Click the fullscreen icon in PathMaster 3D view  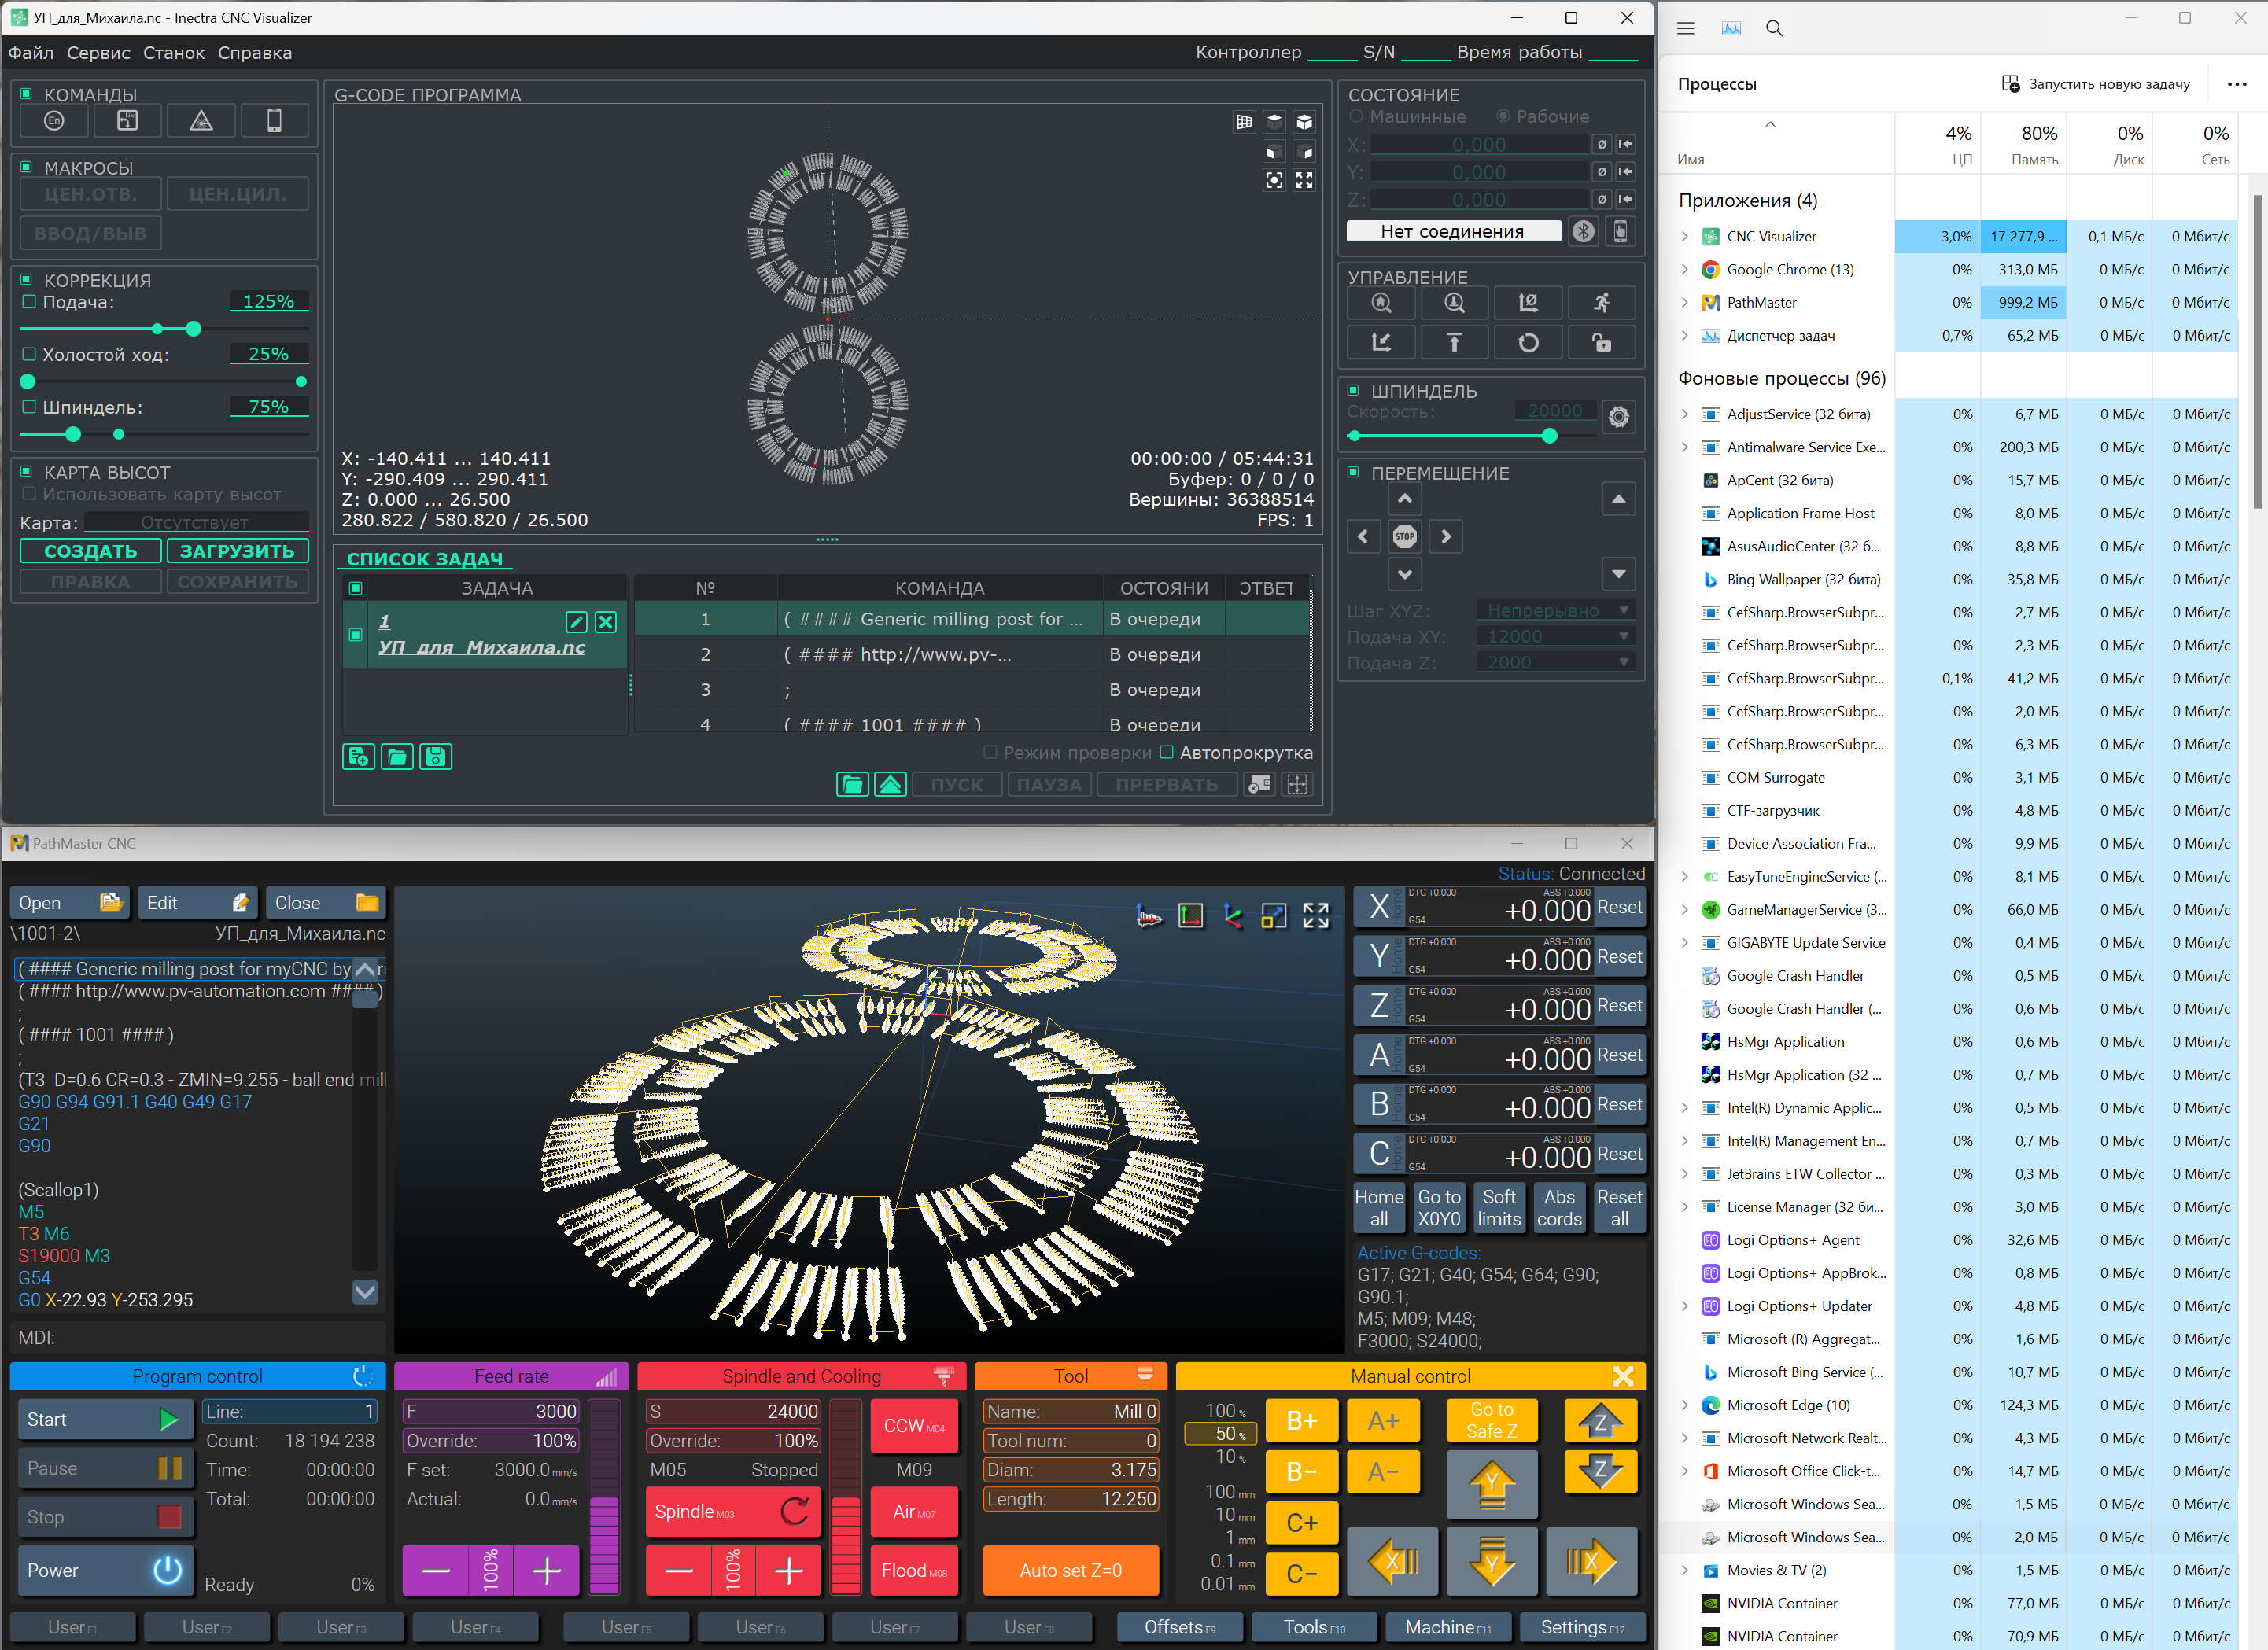coord(1315,914)
